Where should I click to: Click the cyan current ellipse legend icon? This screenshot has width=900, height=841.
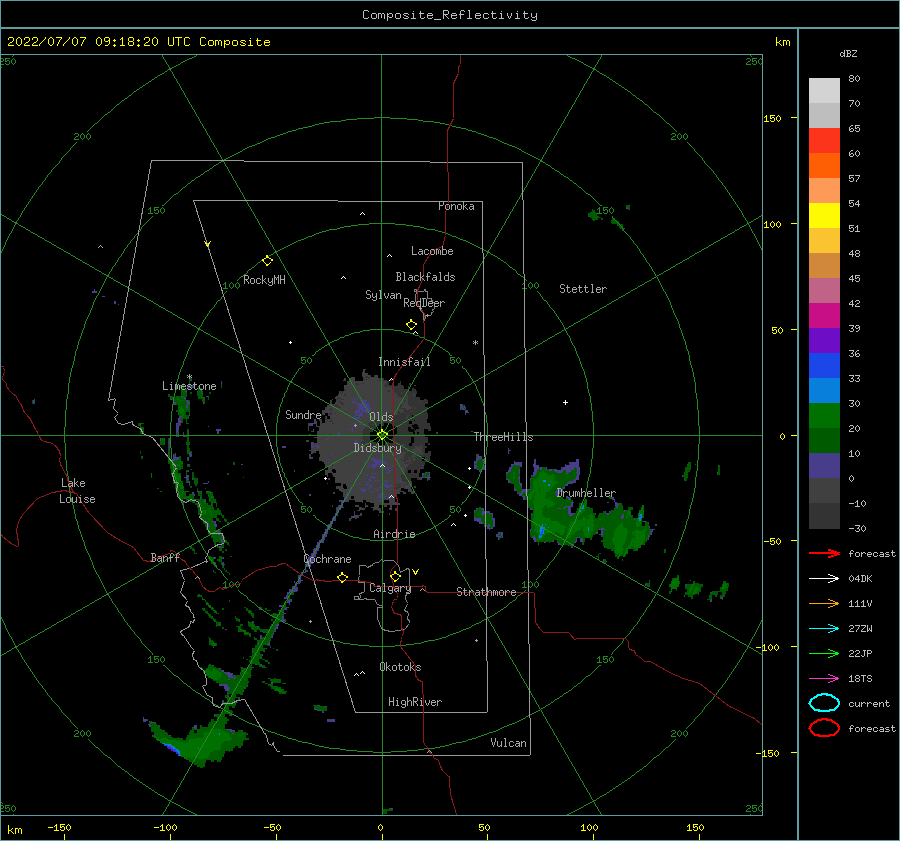click(x=824, y=703)
